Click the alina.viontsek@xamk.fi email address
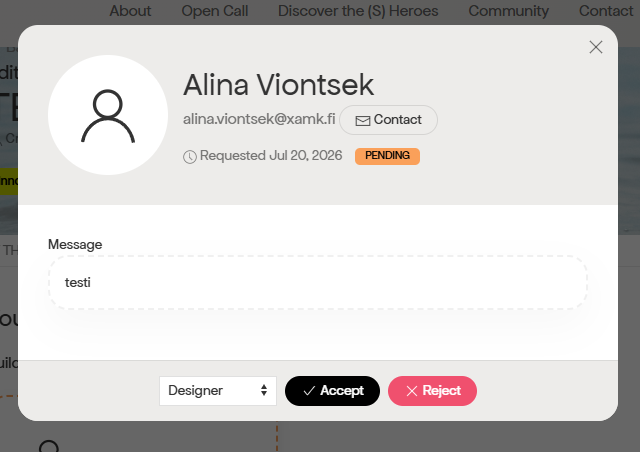The image size is (640, 452). click(x=259, y=119)
